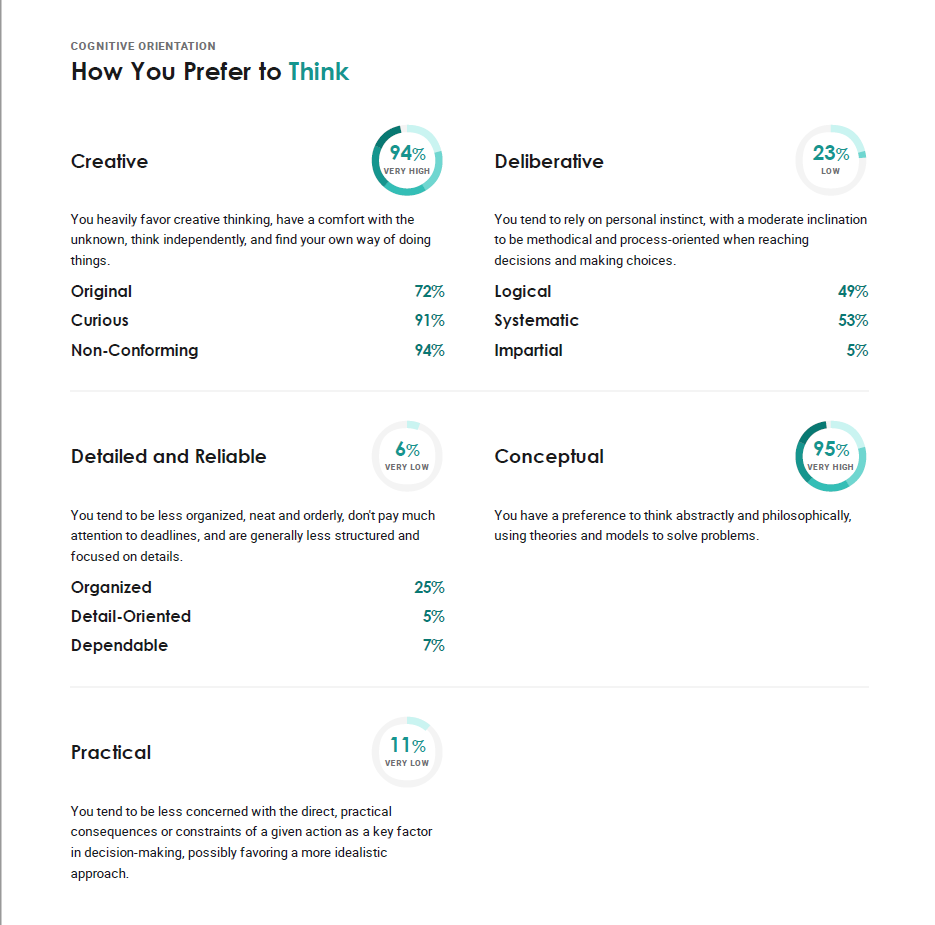Click the Conceptual 95% very high gauge
This screenshot has width=935, height=925.
(x=830, y=456)
